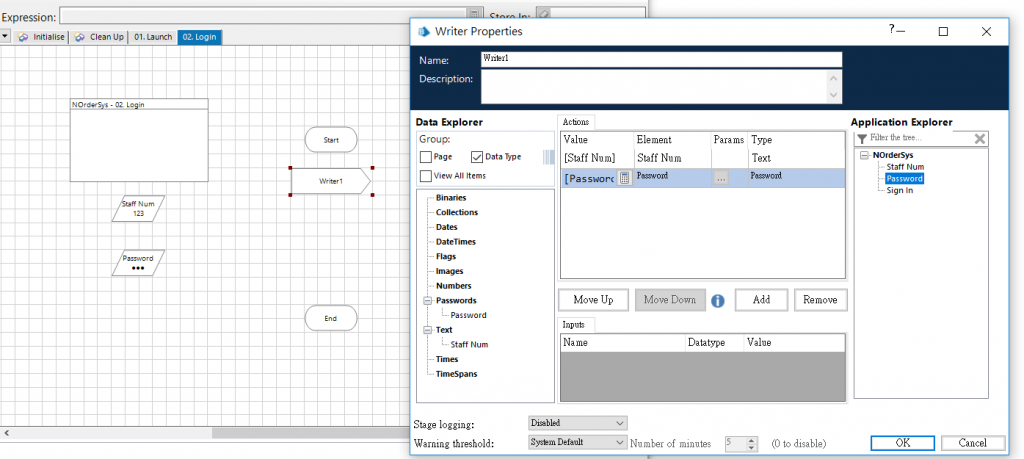This screenshot has width=1024, height=459.
Task: Select the Password data item on canvas
Action: [138, 262]
